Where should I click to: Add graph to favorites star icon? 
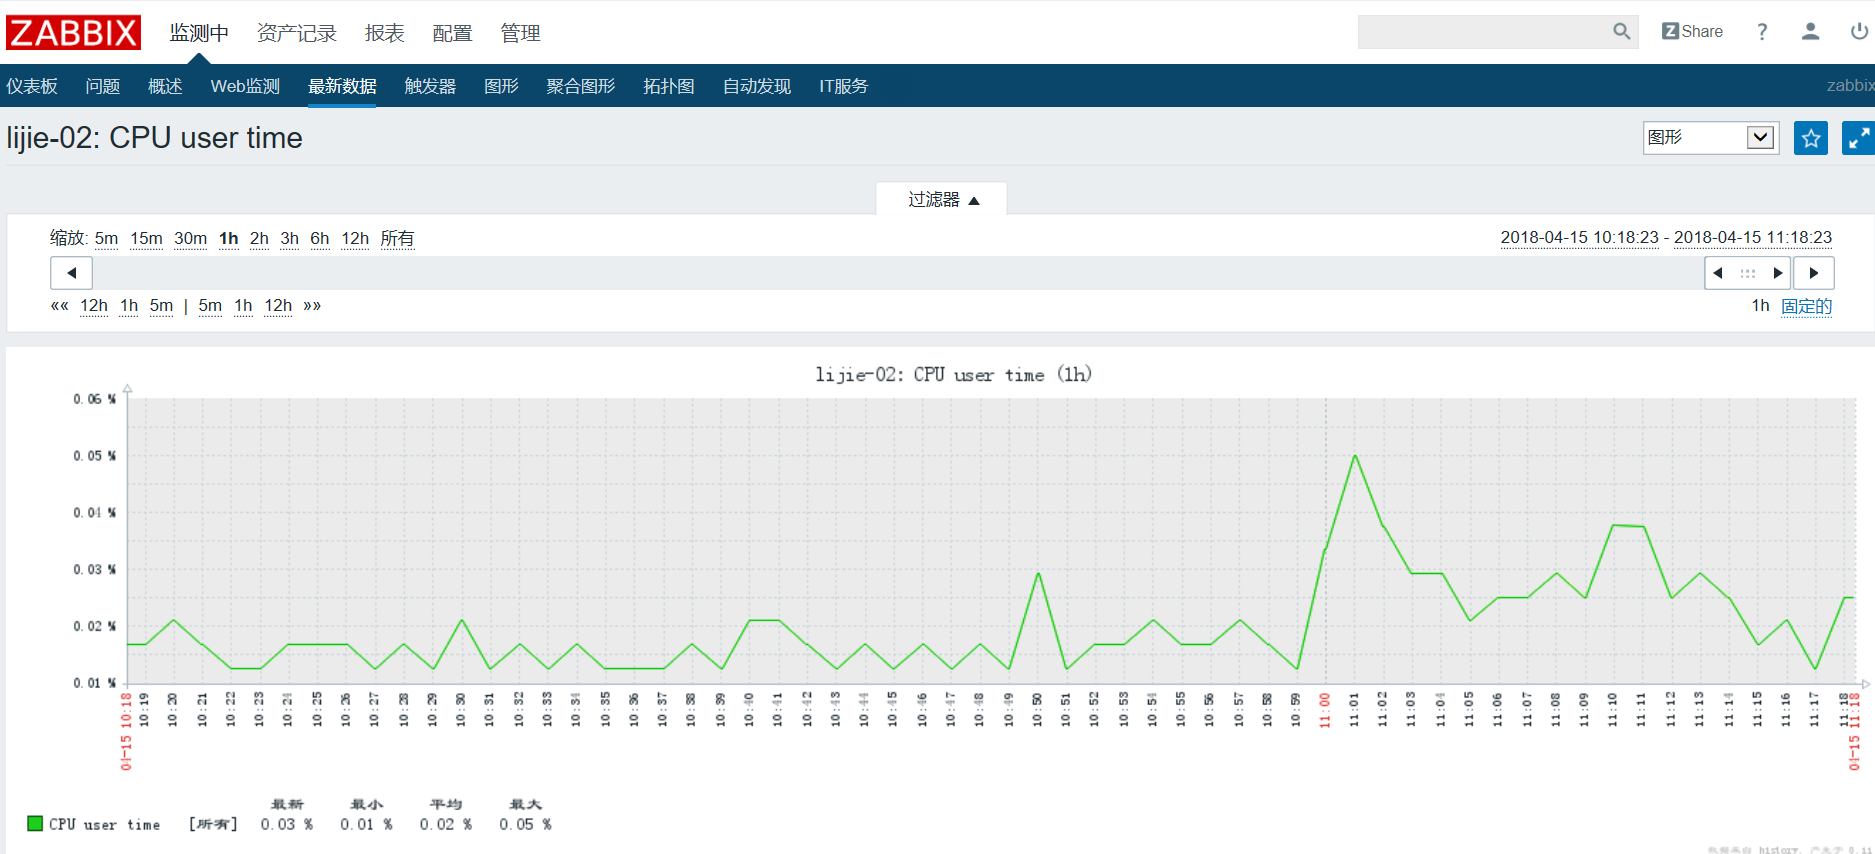pos(1810,138)
